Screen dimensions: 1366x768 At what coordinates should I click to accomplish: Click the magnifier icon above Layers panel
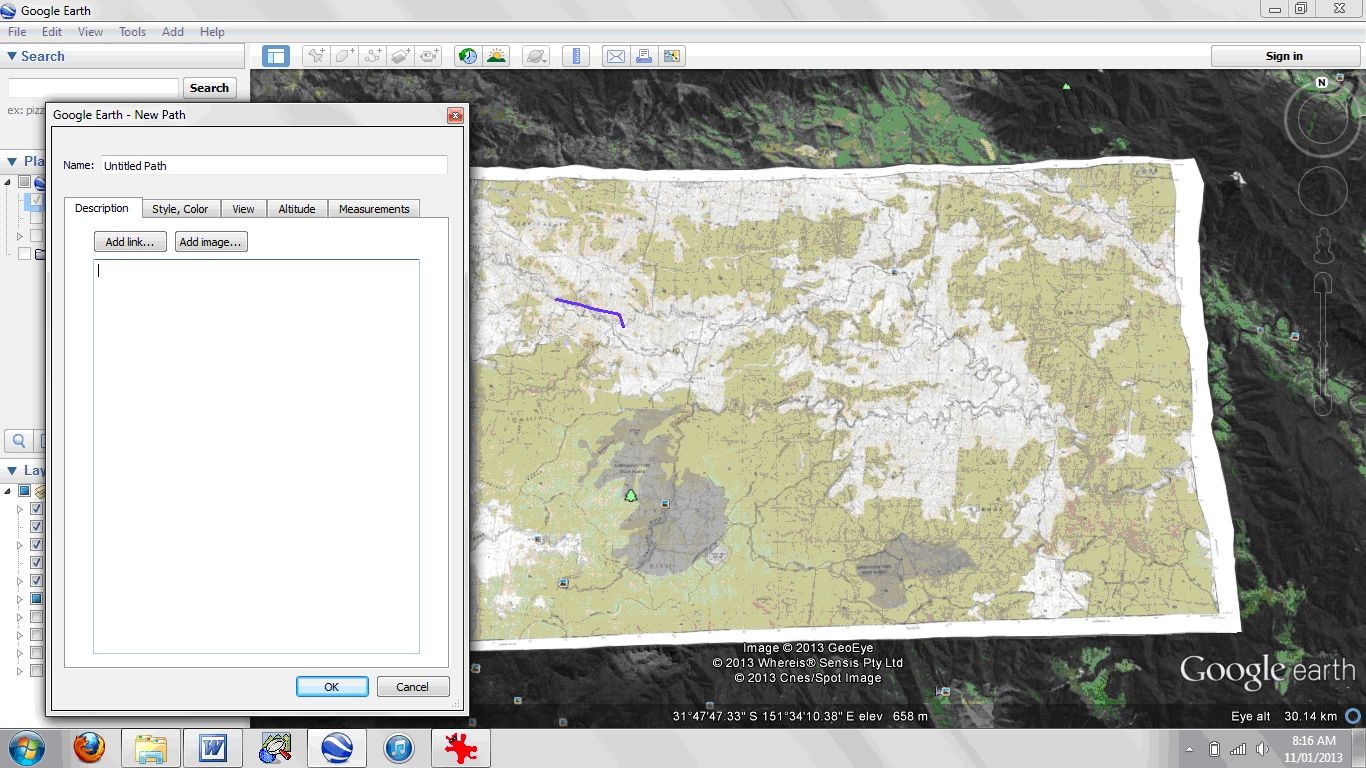click(x=18, y=440)
